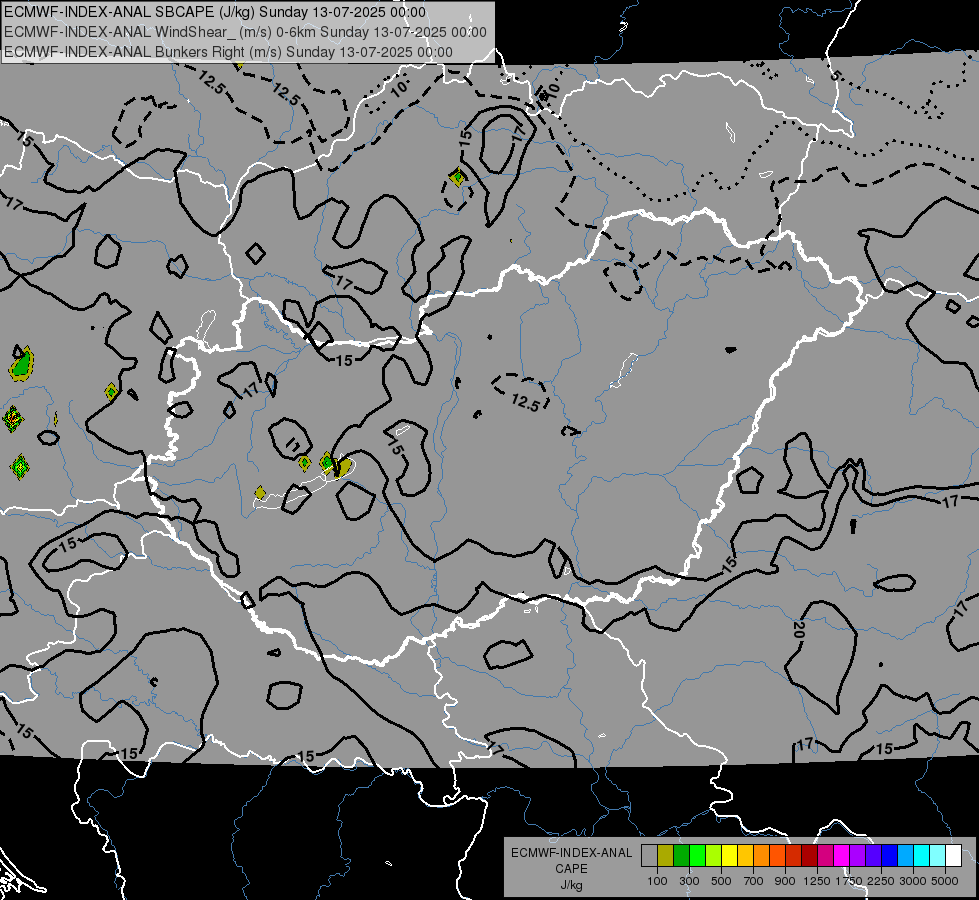Pick the cyan swatch in the CAPE legend

[x=922, y=856]
